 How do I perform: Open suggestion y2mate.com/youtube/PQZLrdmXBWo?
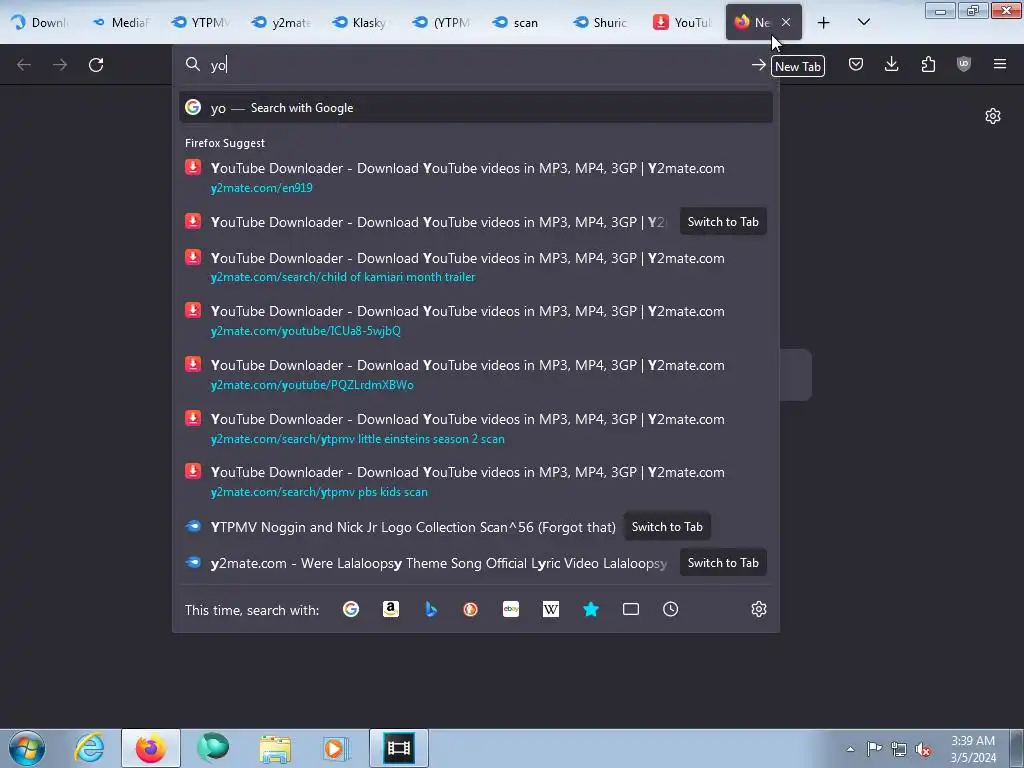pyautogui.click(x=476, y=374)
